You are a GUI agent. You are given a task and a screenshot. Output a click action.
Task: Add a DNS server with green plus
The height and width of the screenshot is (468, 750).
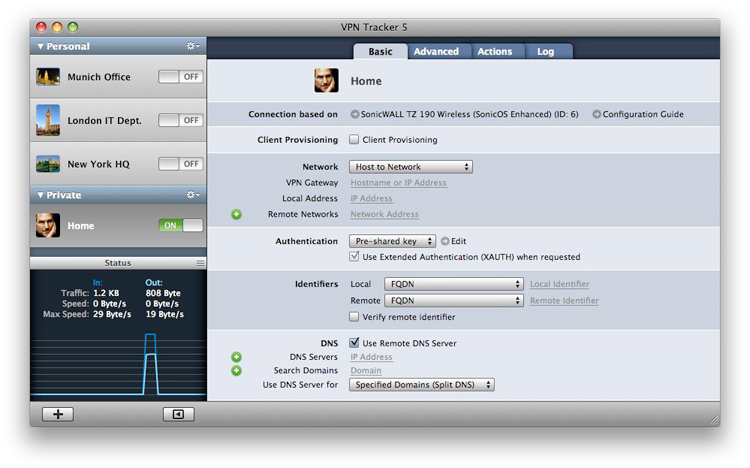[x=236, y=357]
